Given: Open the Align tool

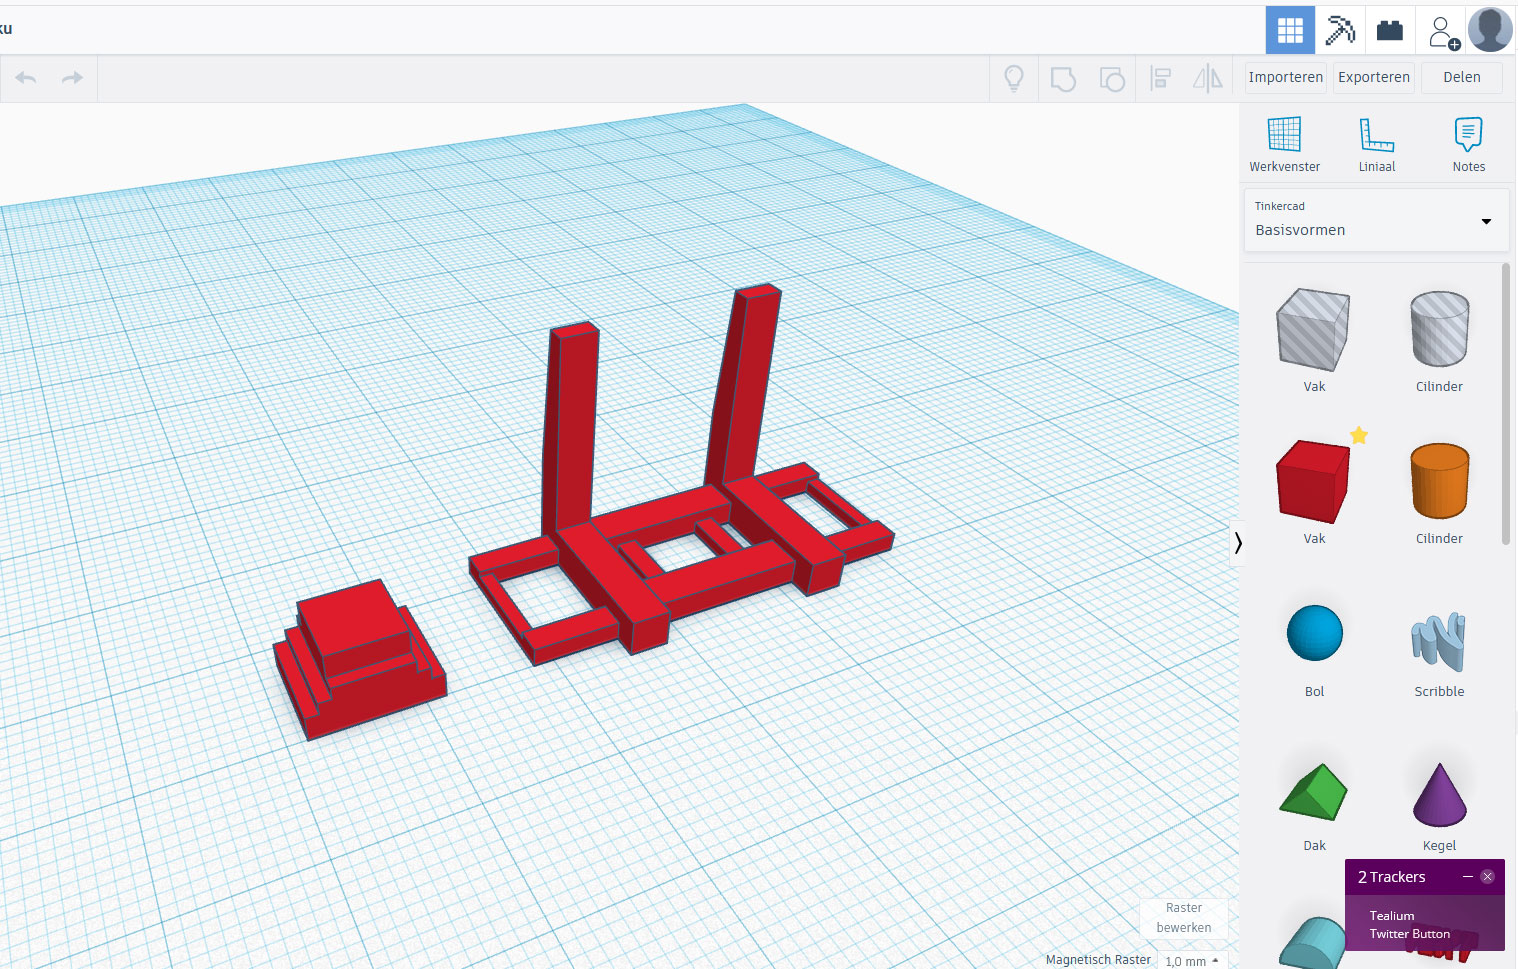Looking at the screenshot, I should click(1160, 78).
